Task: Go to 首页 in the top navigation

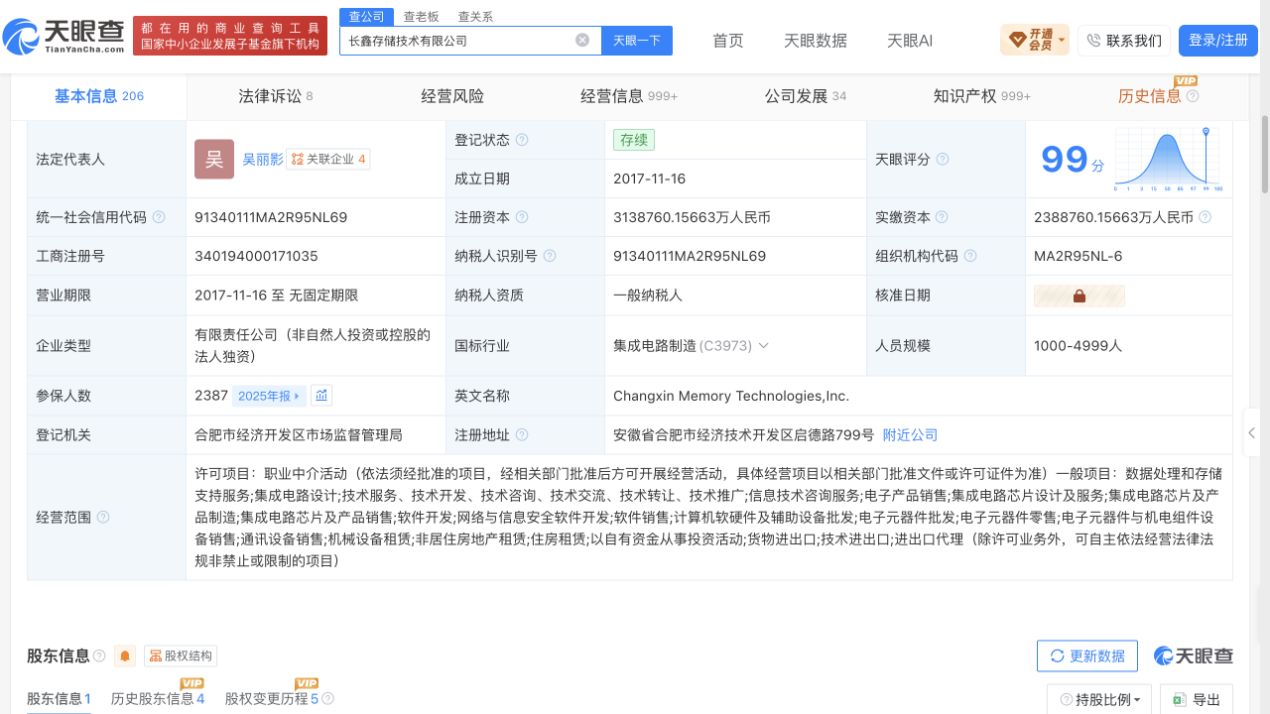Action: click(x=728, y=40)
